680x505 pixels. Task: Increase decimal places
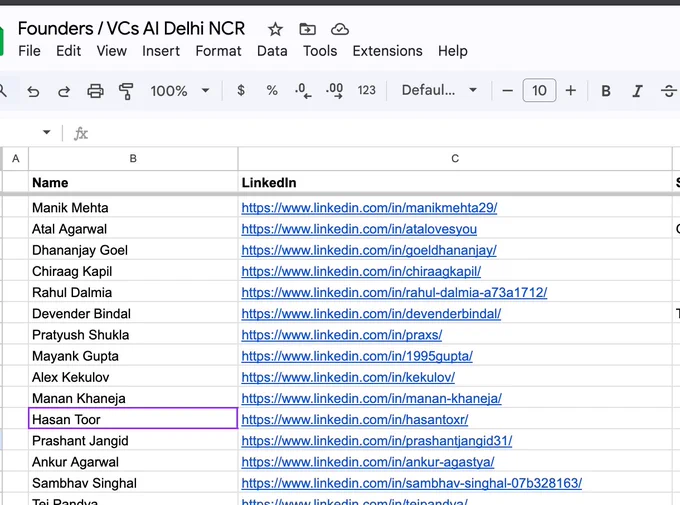(334, 91)
